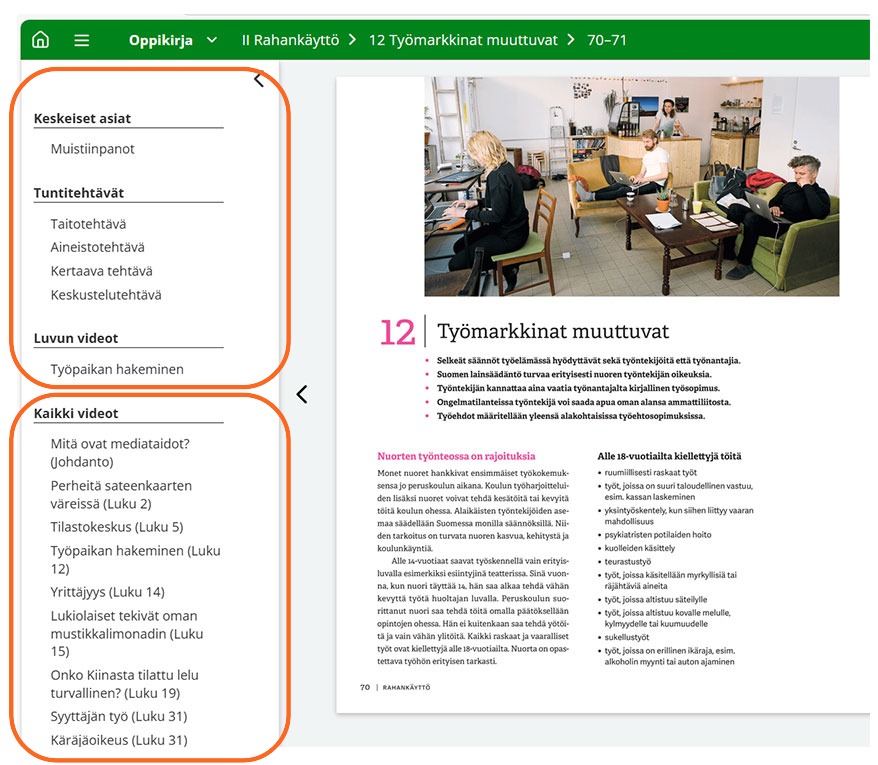Image resolution: width=878 pixels, height=765 pixels.
Task: Open the Työpaikan hakeminen (Luku 12) video
Action: (136, 559)
